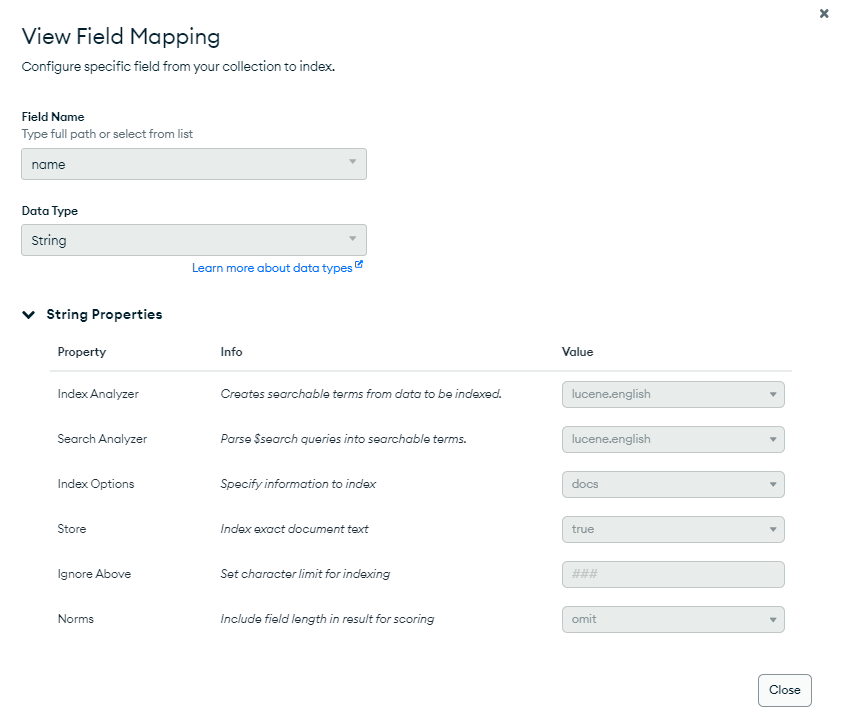The width and height of the screenshot is (847, 718).
Task: Select the Ignore Above property label
Action: click(94, 574)
